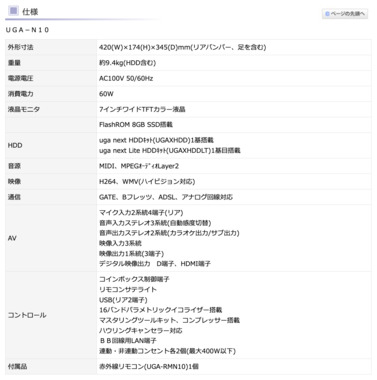Click the ページの先頭へ button
Image resolution: width=377 pixels, height=380 pixels.
345,14
